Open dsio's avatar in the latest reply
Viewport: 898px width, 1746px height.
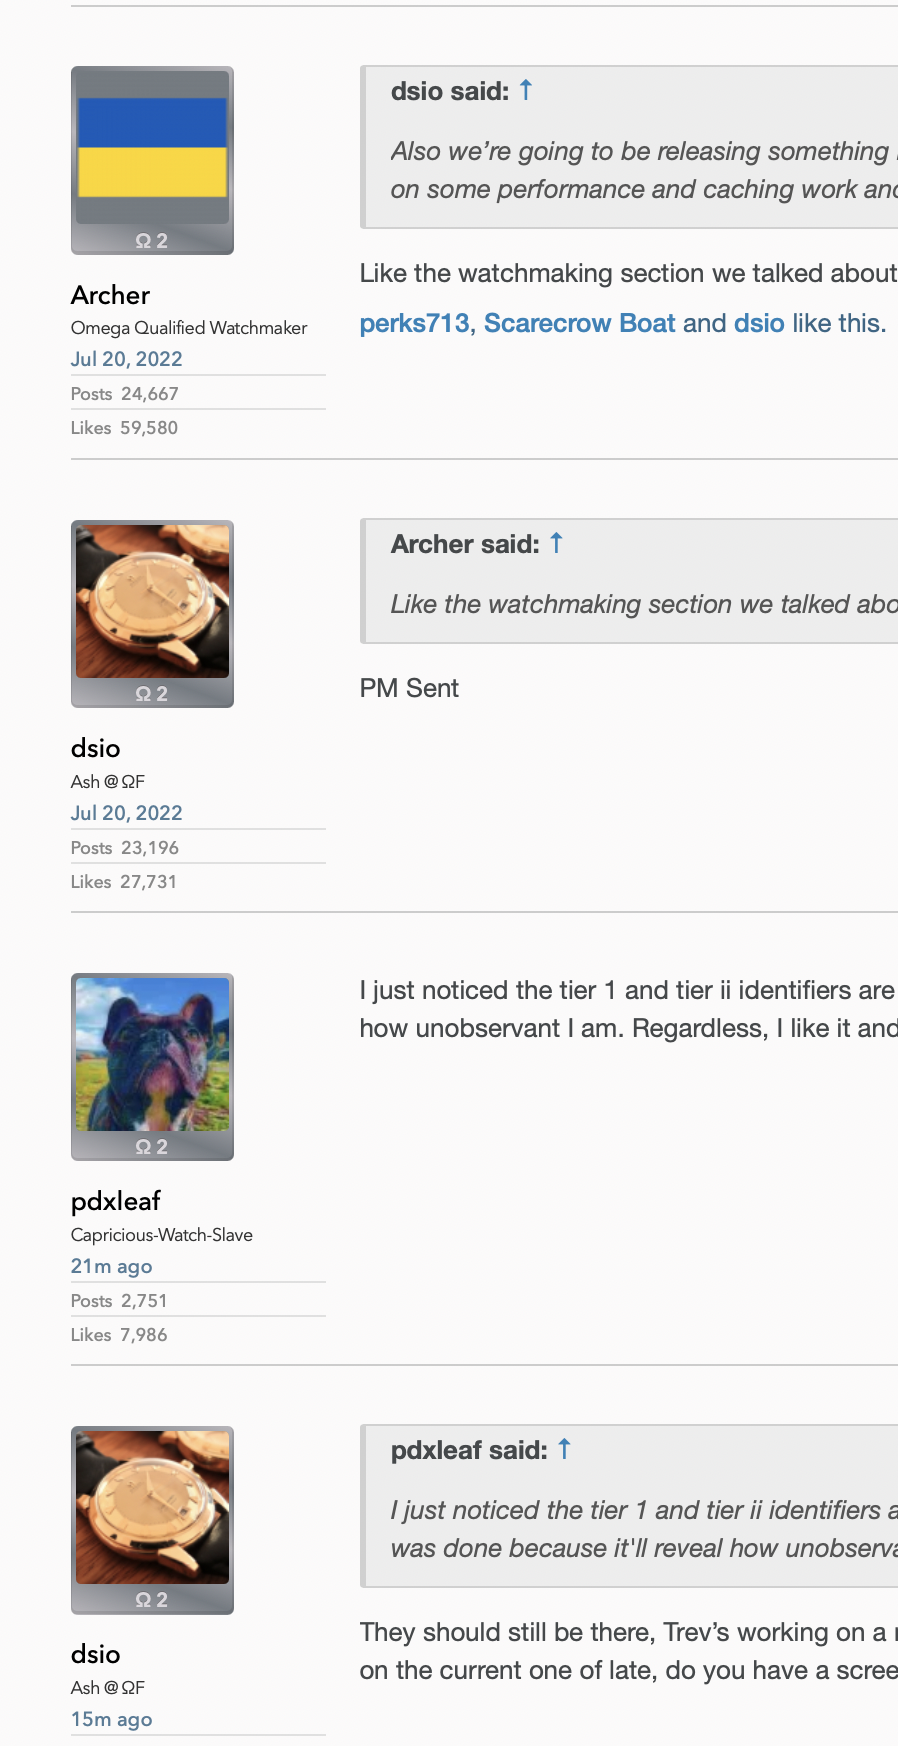coord(152,1508)
